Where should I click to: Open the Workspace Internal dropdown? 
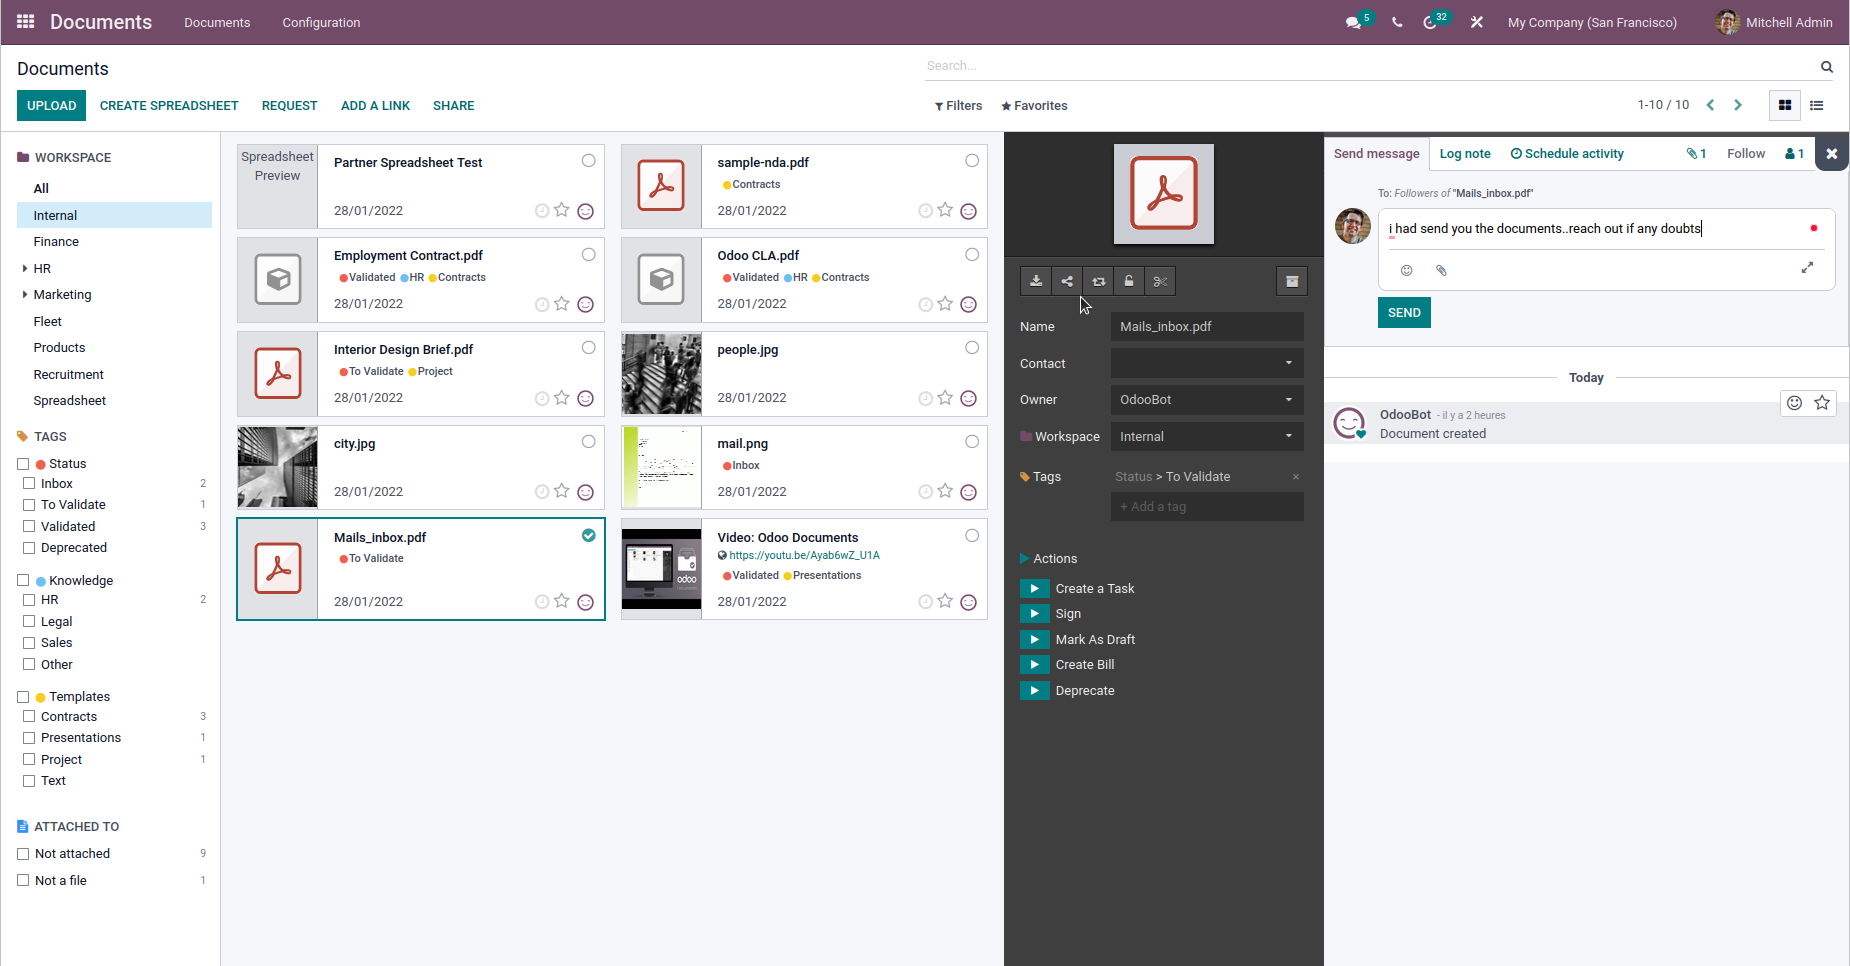tap(1207, 437)
